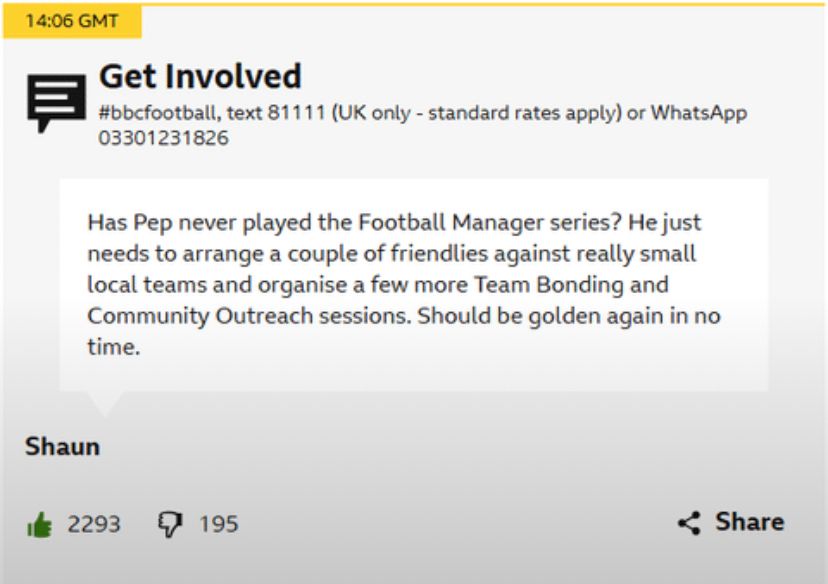Click the word WhatsApp in the subheading

(x=698, y=113)
